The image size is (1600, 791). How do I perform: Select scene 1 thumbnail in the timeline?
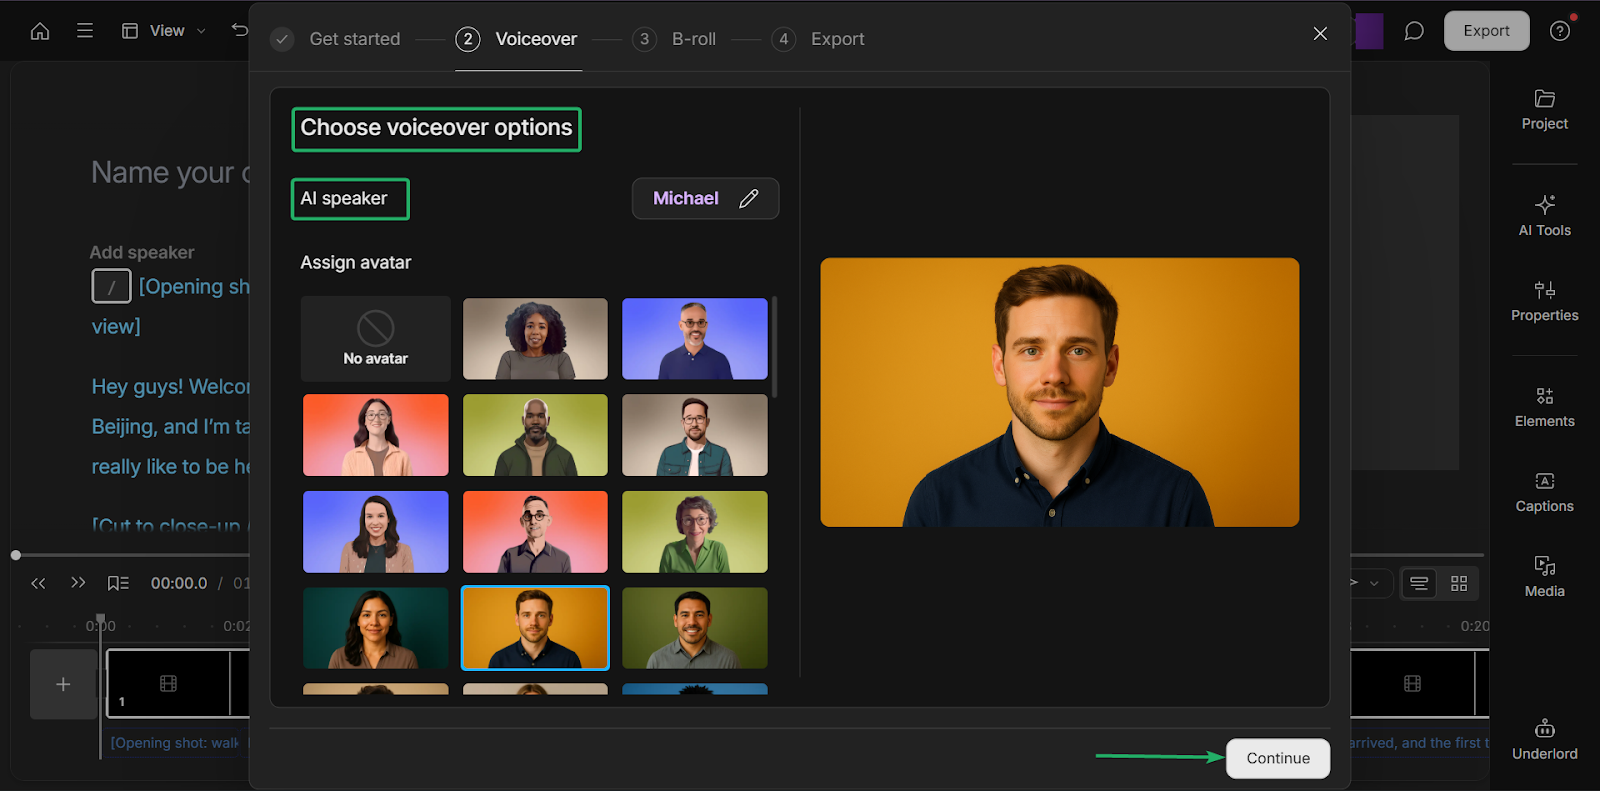coord(169,684)
